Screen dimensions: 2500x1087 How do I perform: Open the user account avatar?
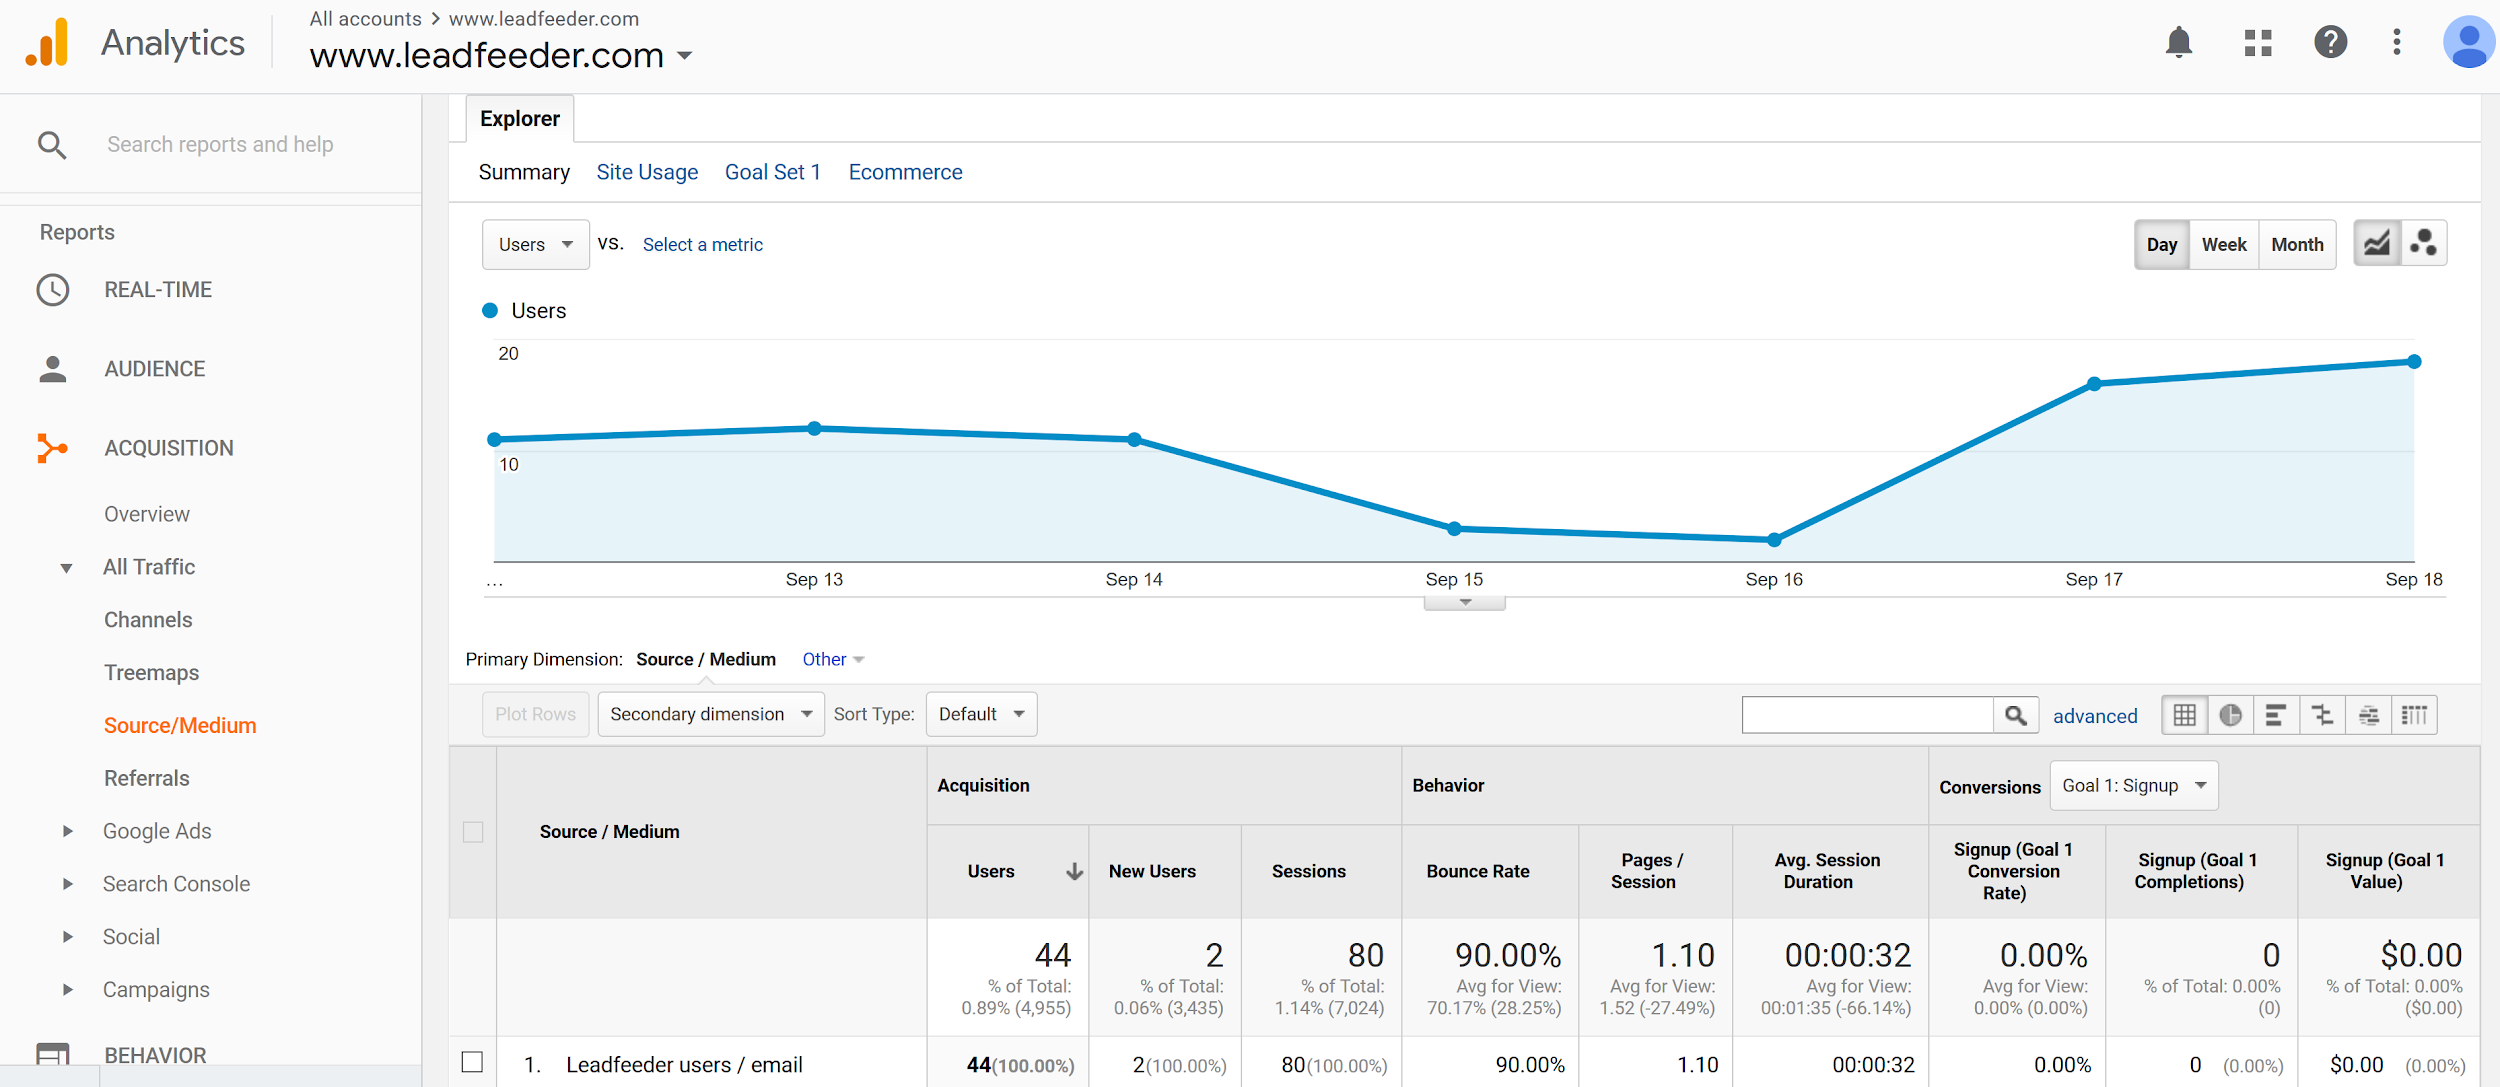tap(2469, 42)
